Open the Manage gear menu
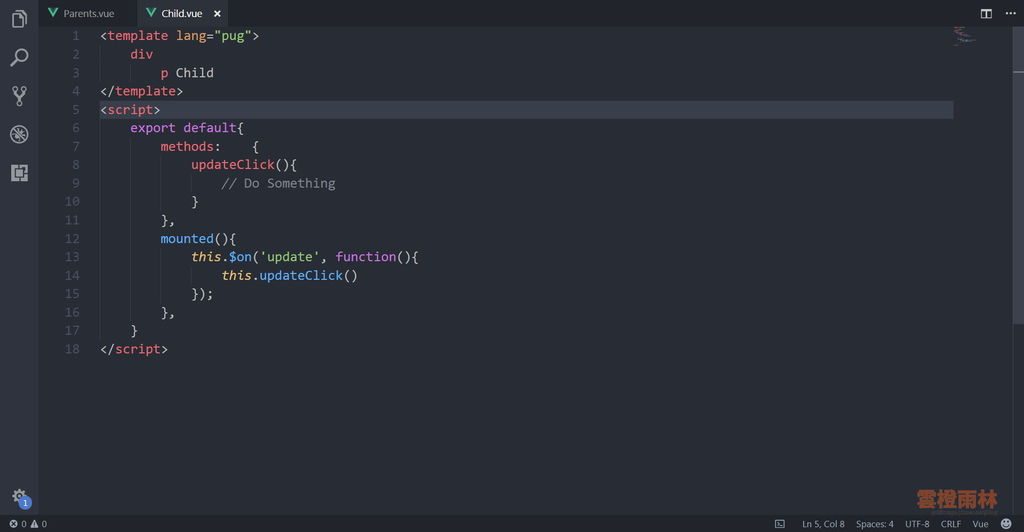The image size is (1024, 532). click(20, 498)
